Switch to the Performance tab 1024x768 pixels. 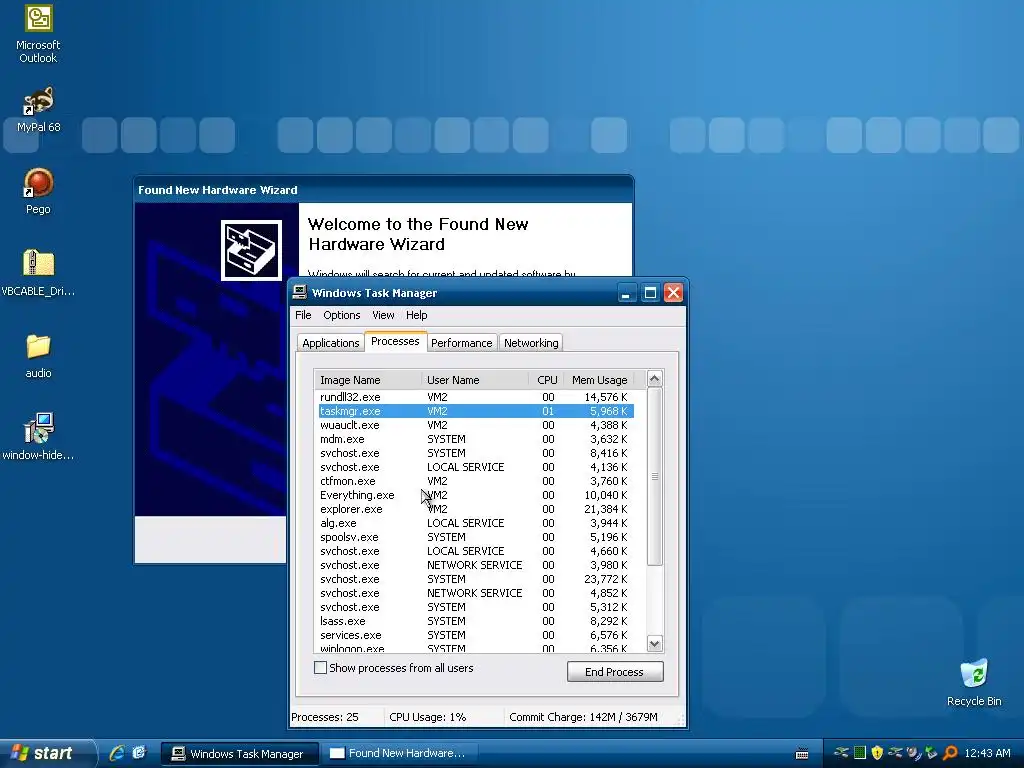(462, 343)
